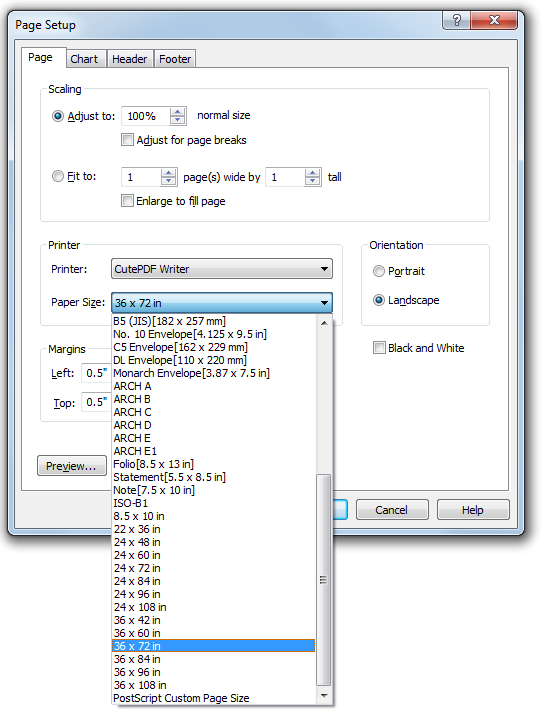Open the Footer tab
The width and height of the screenshot is (543, 713).
(175, 59)
